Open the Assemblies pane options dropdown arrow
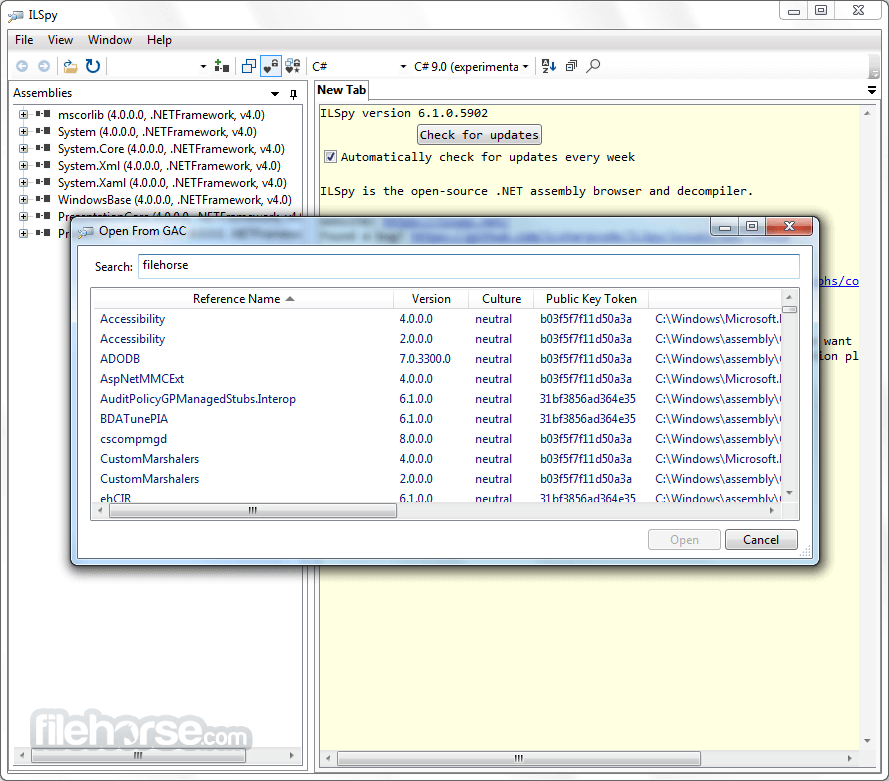This screenshot has height=781, width=889. [275, 94]
